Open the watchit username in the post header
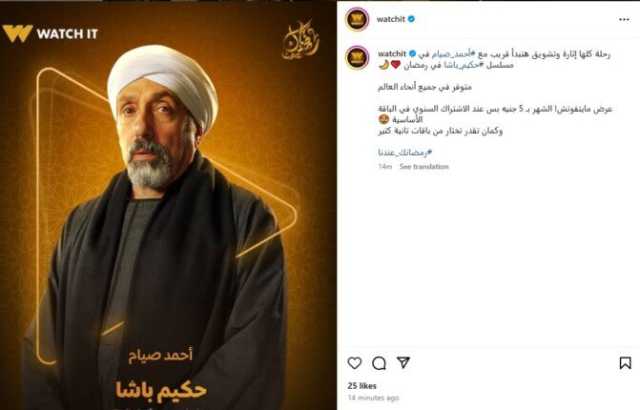Viewport: 640px width, 410px height. [x=391, y=19]
